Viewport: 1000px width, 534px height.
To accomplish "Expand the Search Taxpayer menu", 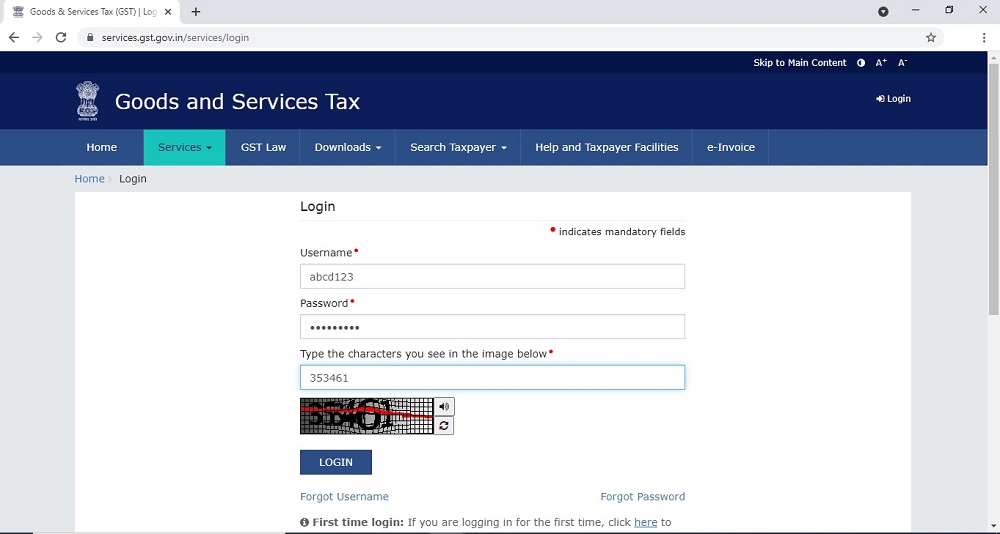I will 458,147.
